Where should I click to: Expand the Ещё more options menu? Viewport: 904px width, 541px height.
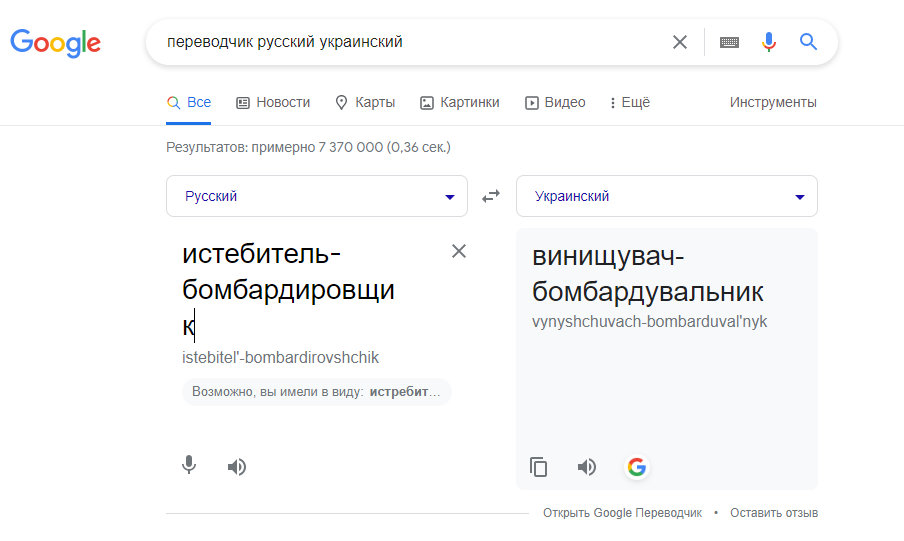(630, 103)
